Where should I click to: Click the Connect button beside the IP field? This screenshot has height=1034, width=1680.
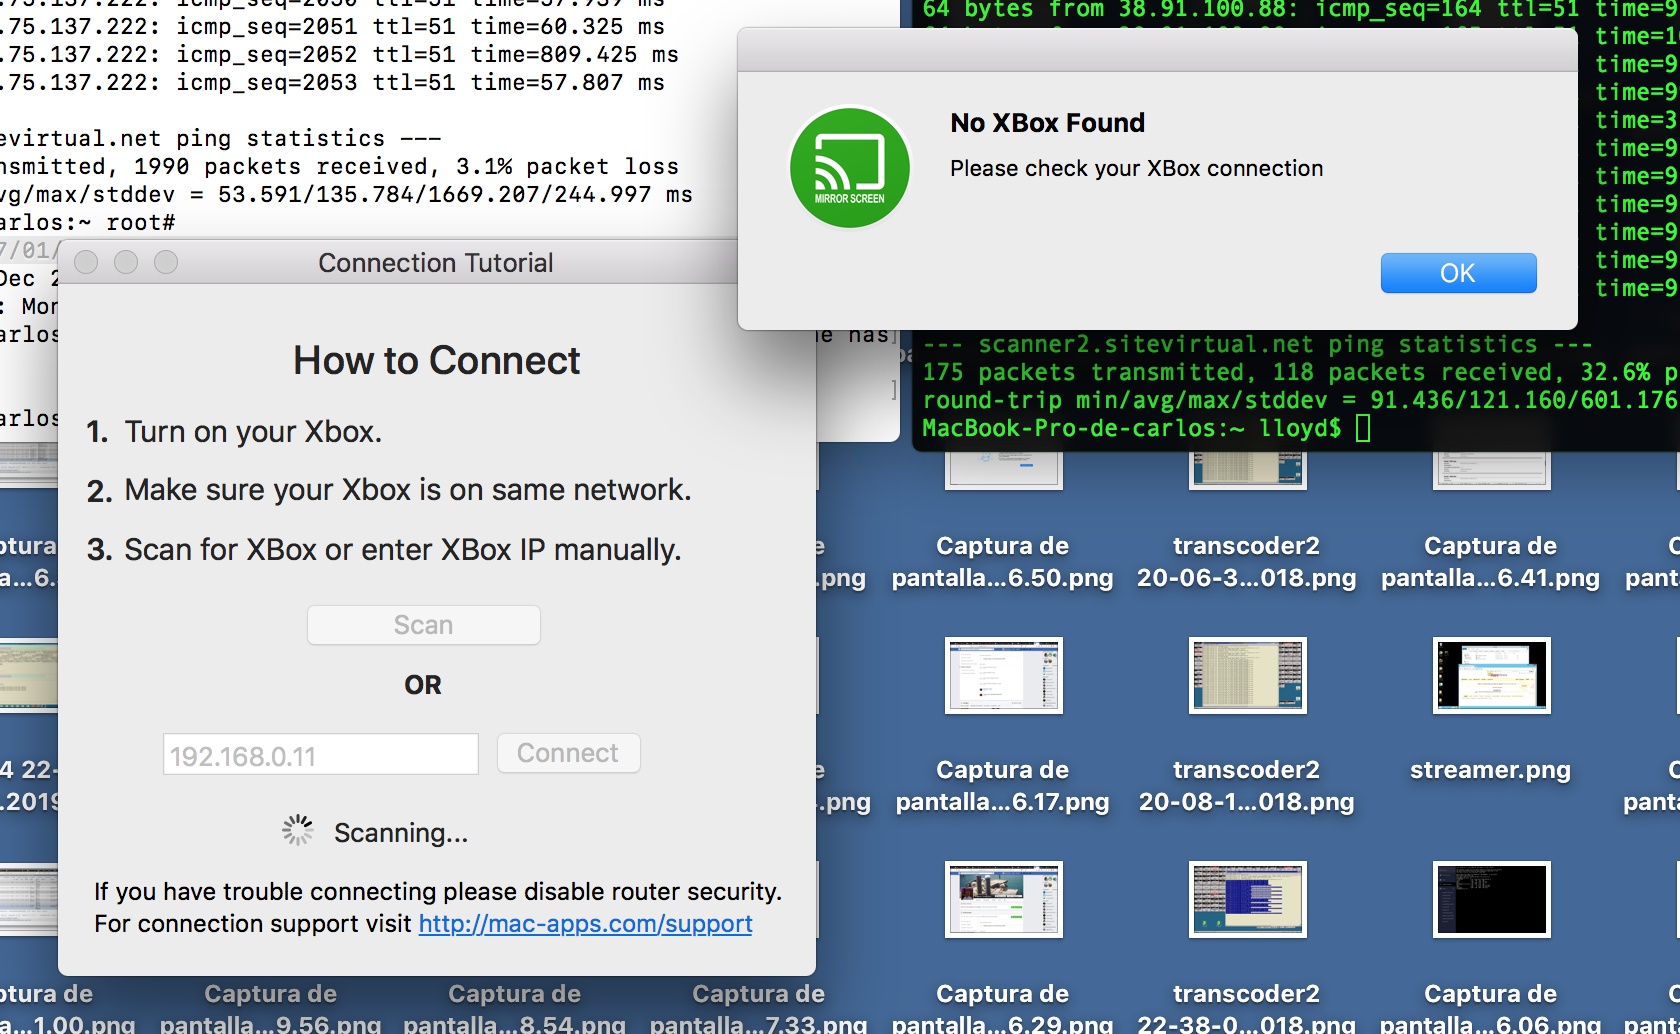[568, 753]
